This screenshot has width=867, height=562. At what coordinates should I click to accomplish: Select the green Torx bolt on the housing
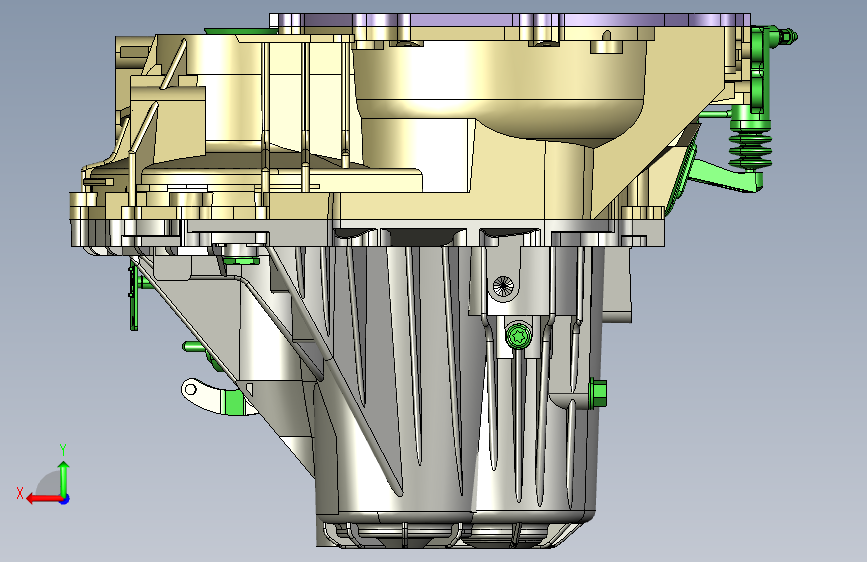[519, 335]
